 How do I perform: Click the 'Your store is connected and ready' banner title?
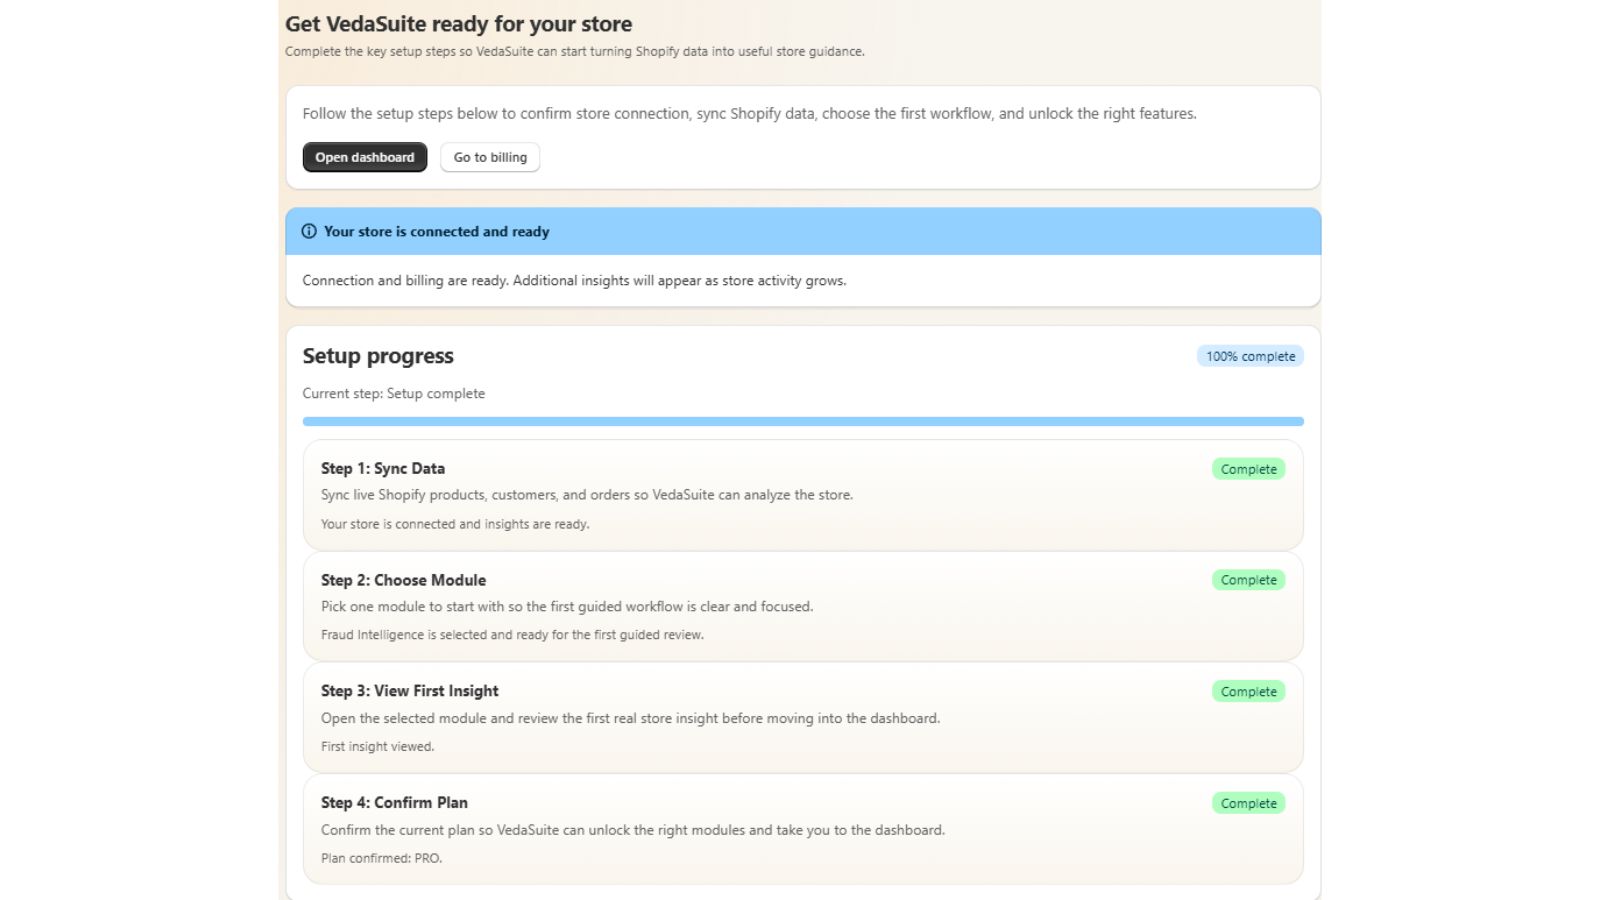tap(437, 231)
